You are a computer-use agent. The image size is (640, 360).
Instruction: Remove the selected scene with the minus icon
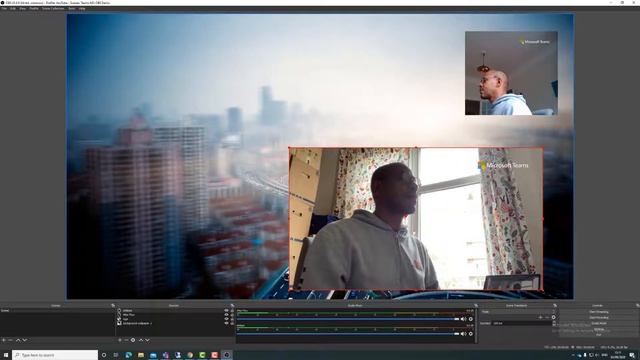point(10,340)
